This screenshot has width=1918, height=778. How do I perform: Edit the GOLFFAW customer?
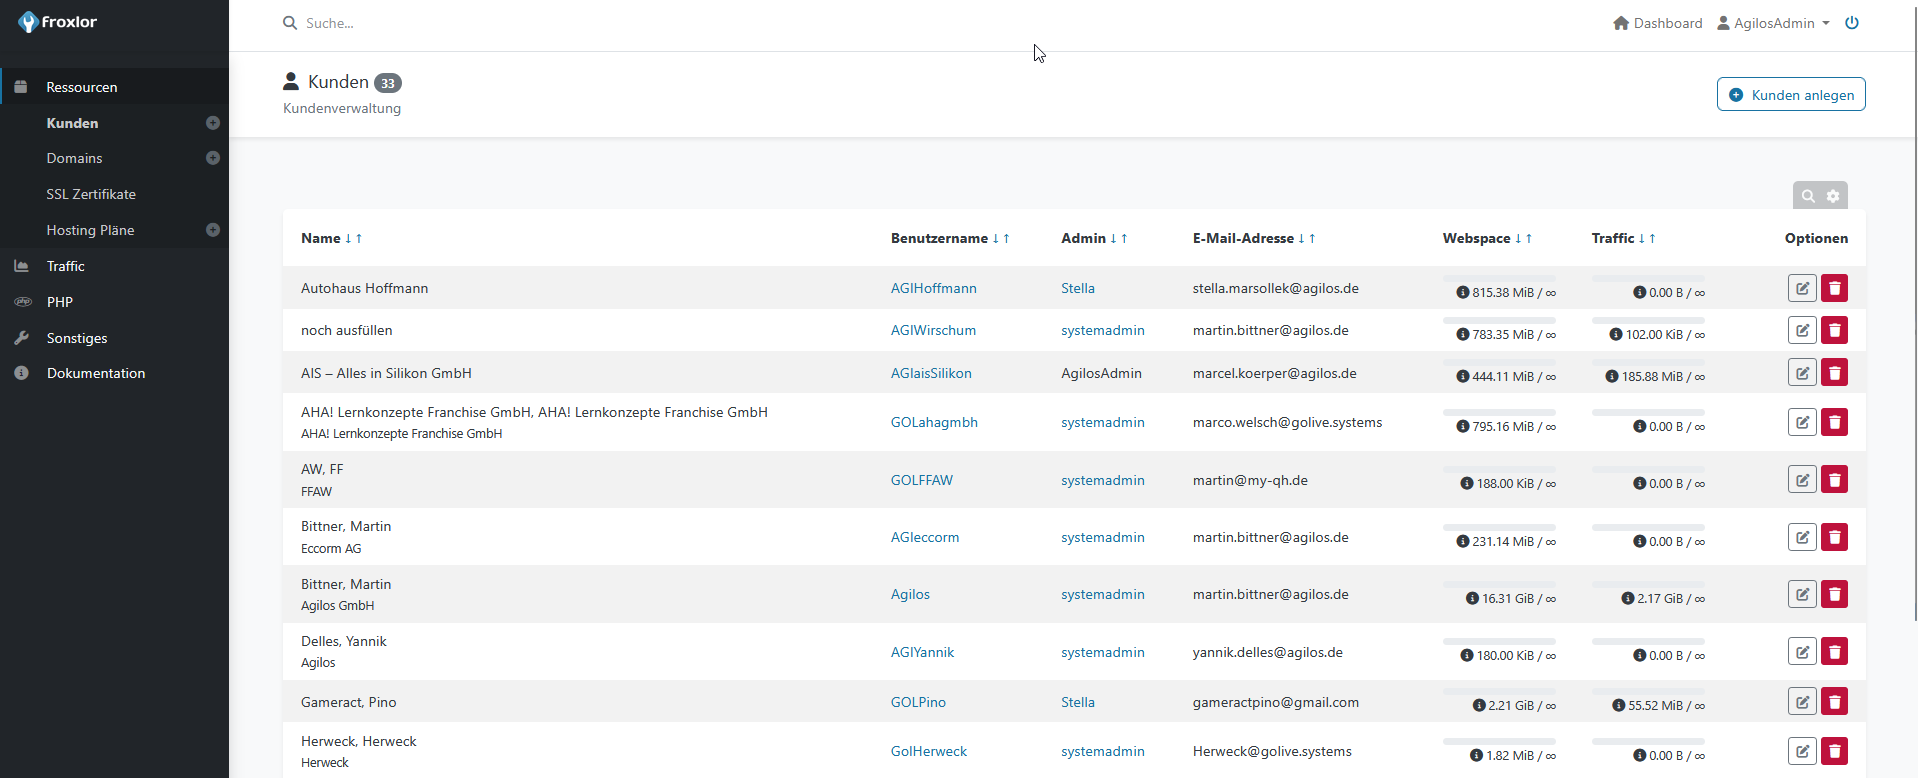point(1802,480)
